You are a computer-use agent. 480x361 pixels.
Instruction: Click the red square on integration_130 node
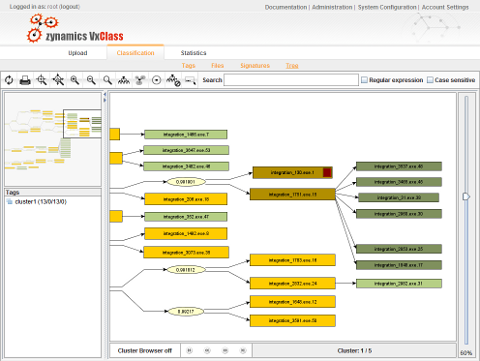click(327, 172)
